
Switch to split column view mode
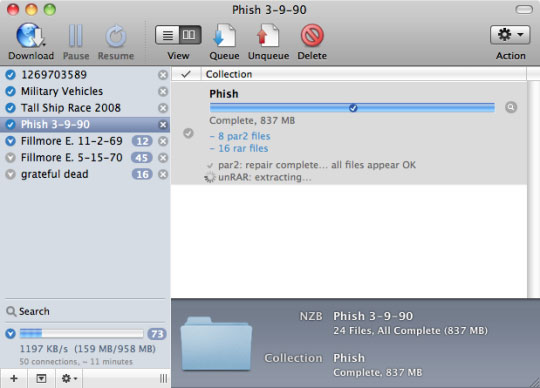(190, 35)
